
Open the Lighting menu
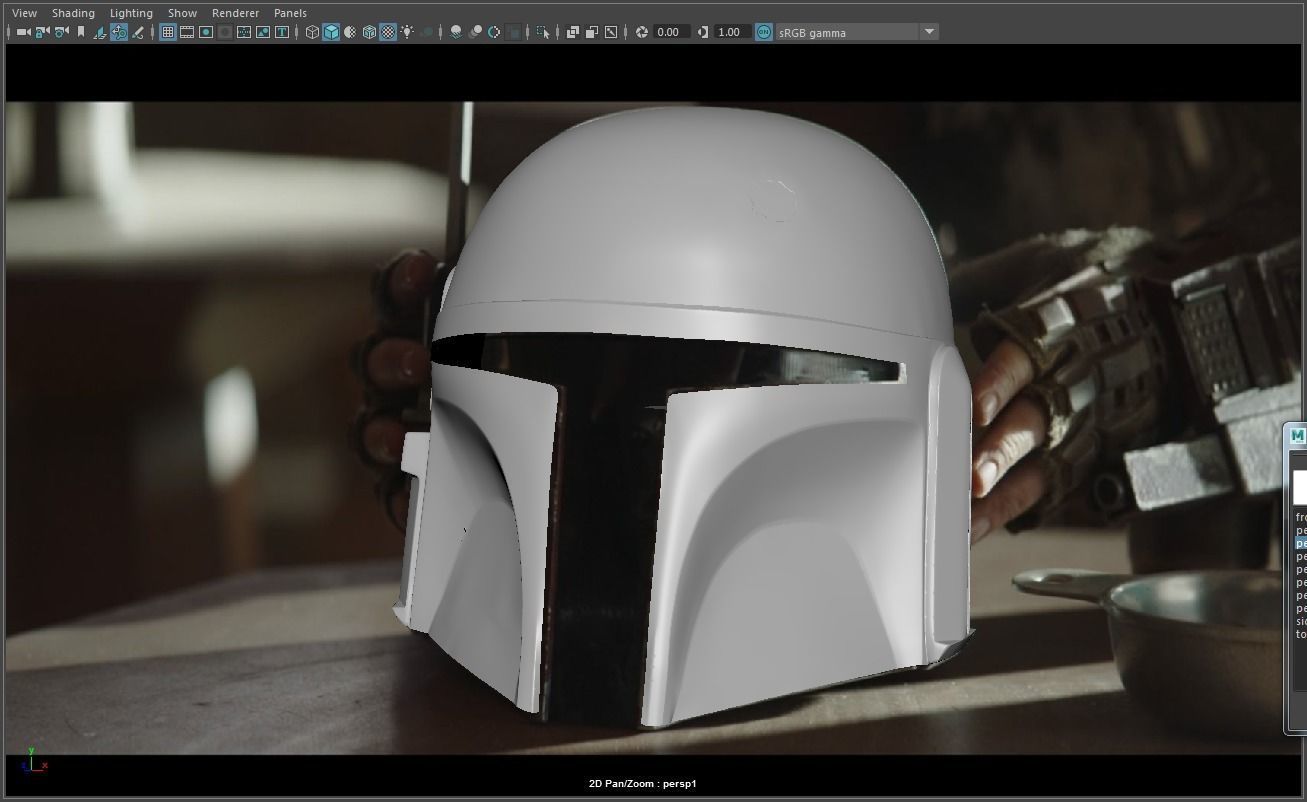[131, 13]
